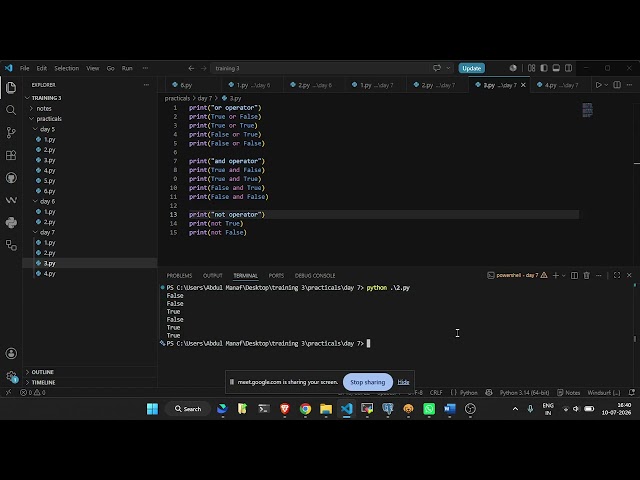
Task: Open the Windsurf panel icon
Action: coord(11,200)
